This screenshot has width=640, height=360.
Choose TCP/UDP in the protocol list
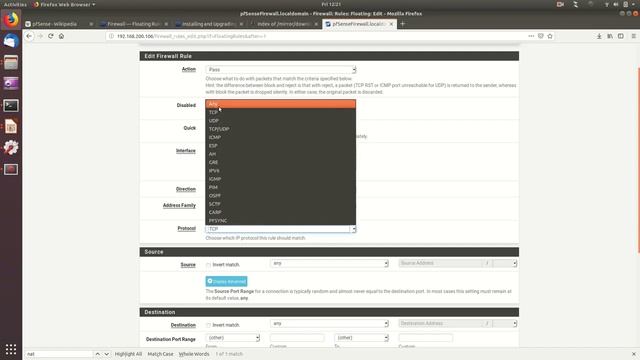click(280, 129)
